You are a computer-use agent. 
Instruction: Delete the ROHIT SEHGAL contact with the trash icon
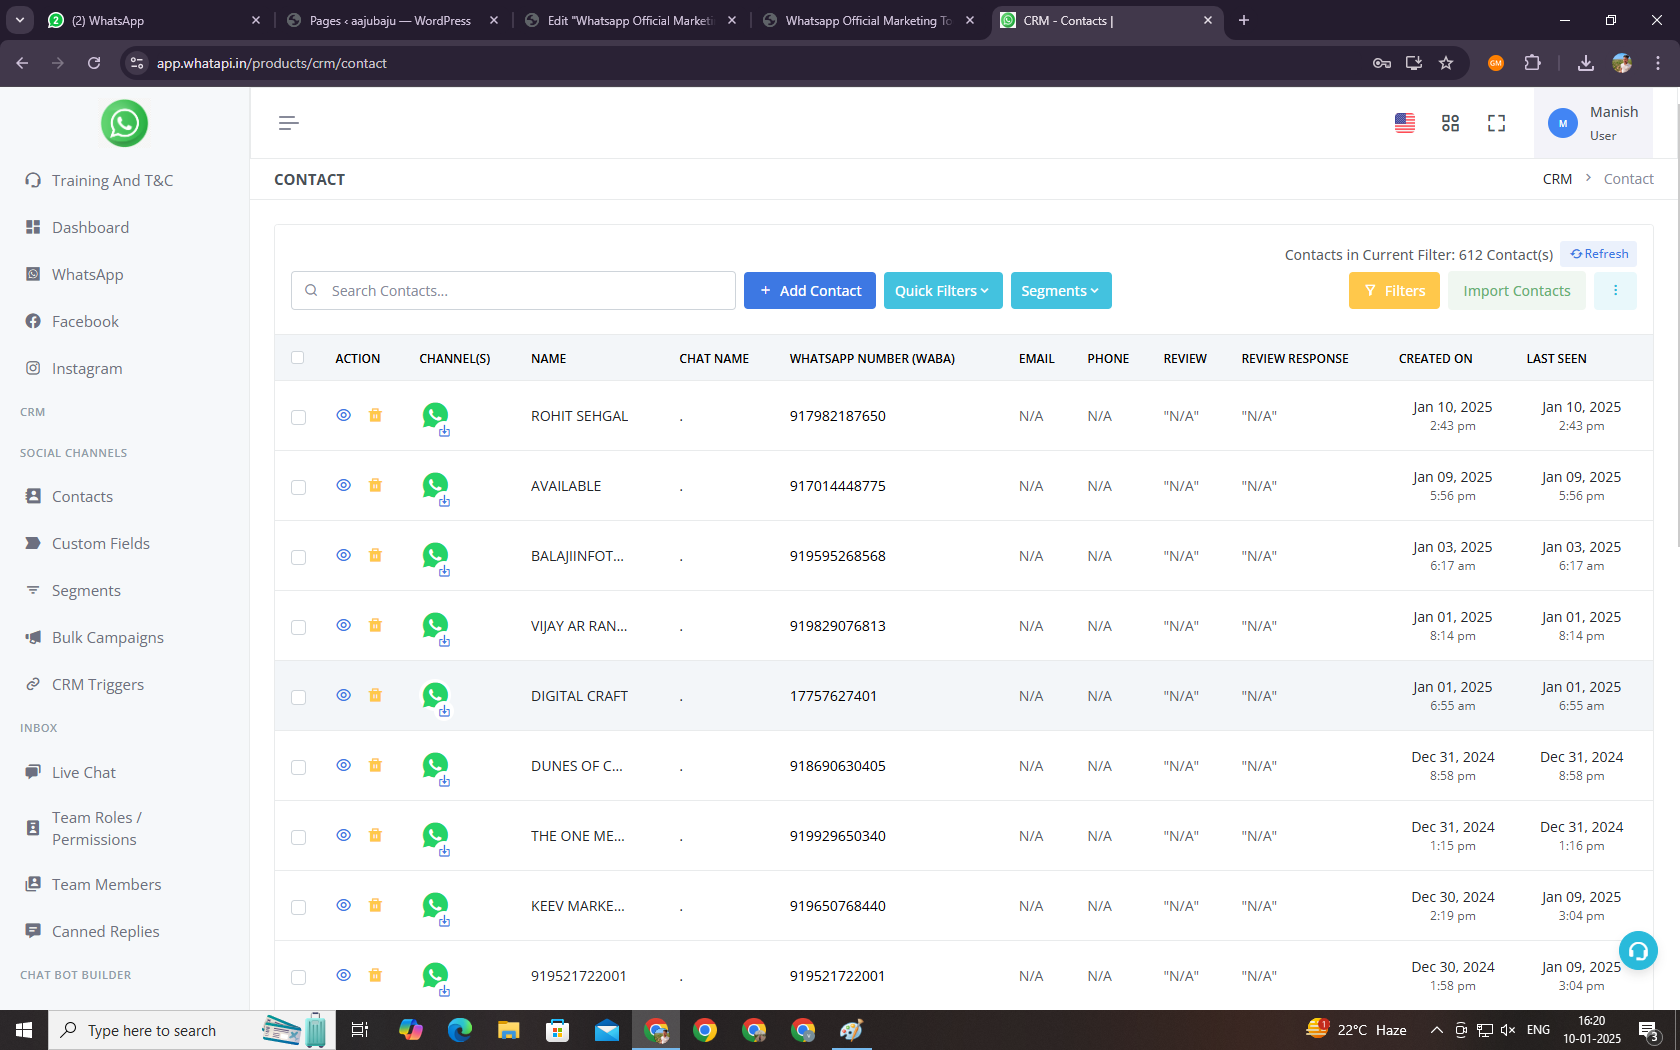pos(375,415)
